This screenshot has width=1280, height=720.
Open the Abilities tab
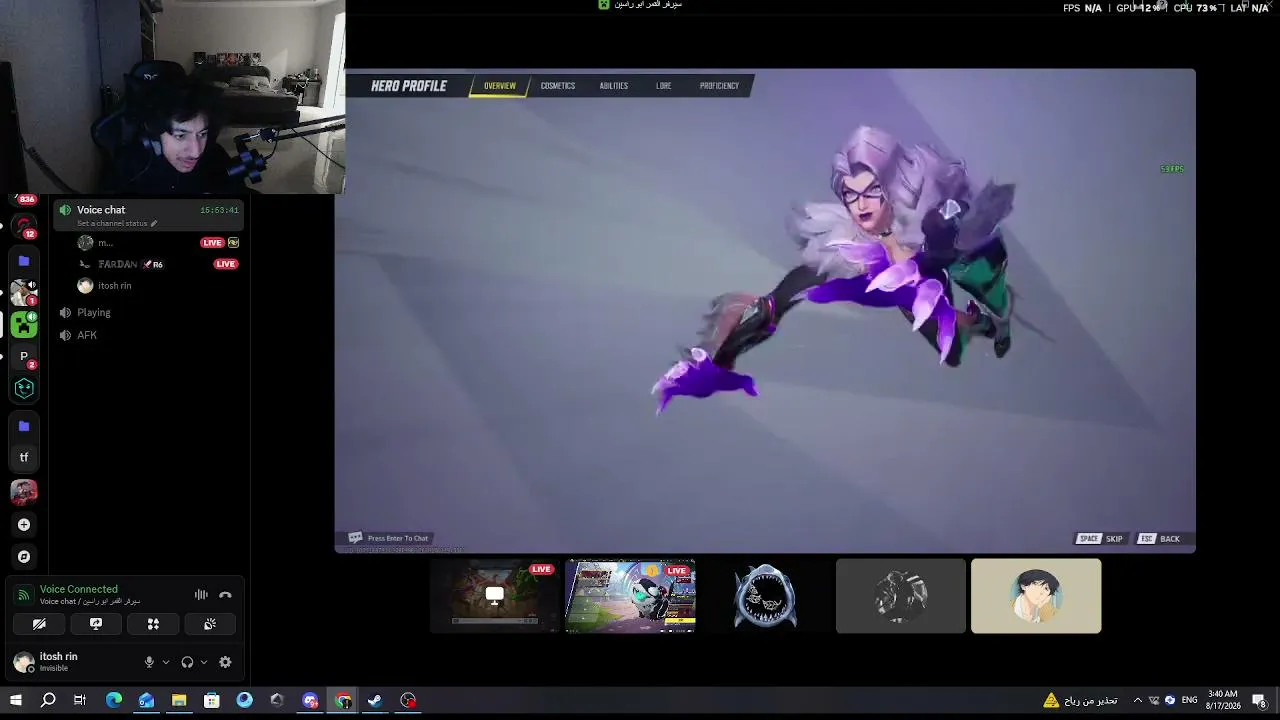pos(614,86)
